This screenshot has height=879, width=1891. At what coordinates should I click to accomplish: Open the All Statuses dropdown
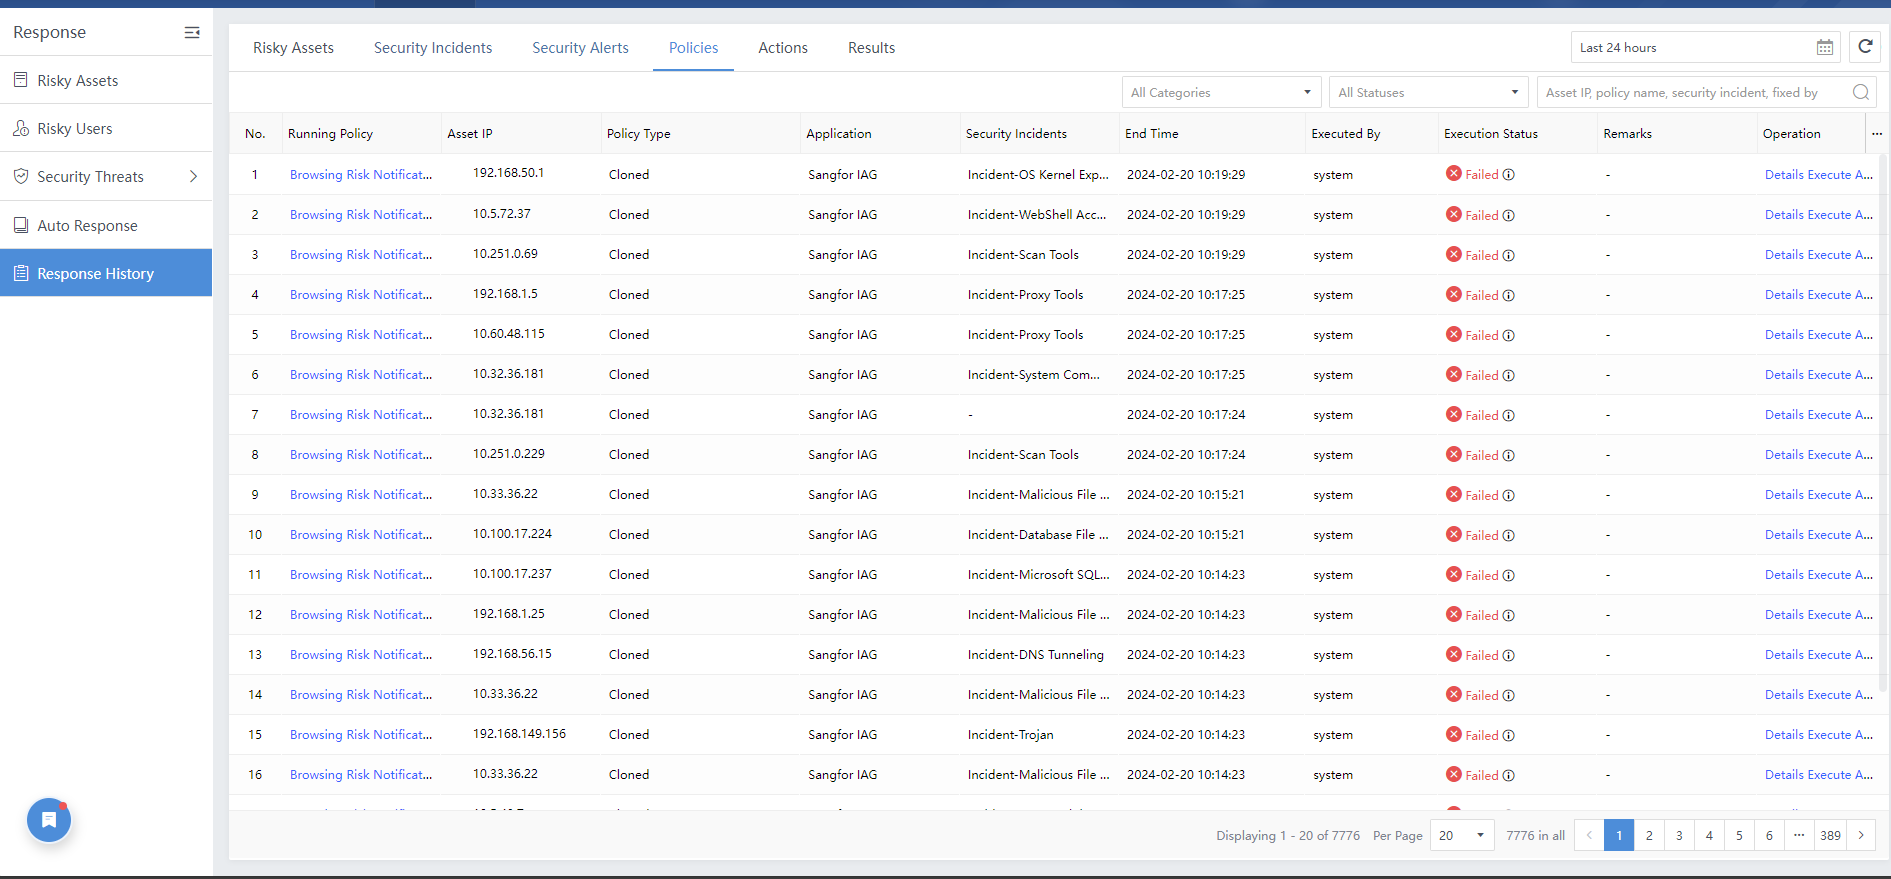tap(1428, 93)
